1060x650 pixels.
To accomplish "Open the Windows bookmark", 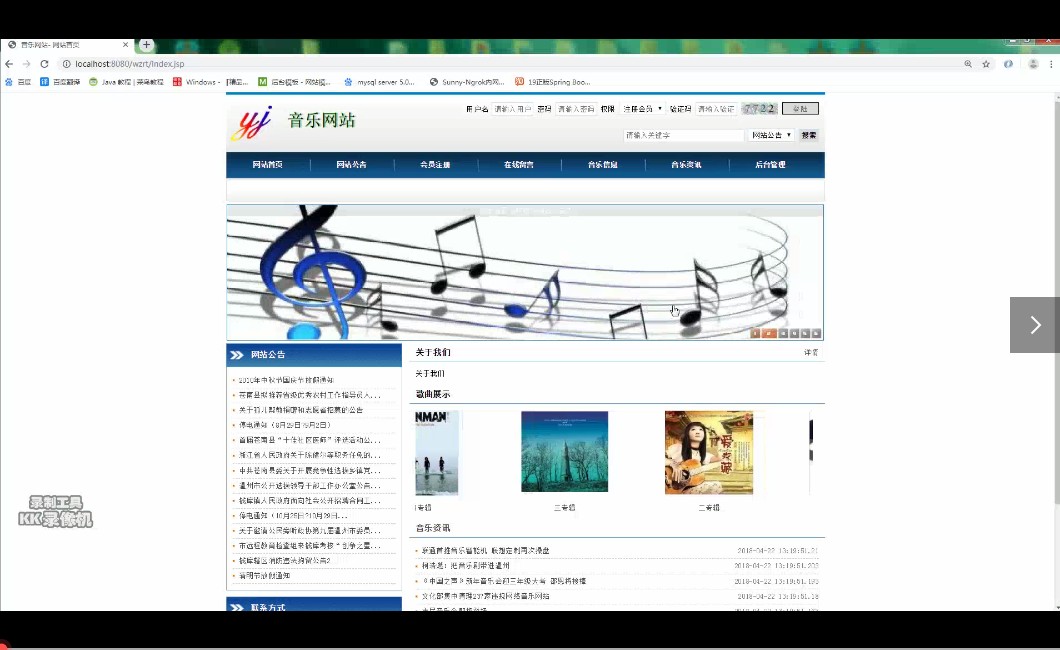I will [210, 82].
